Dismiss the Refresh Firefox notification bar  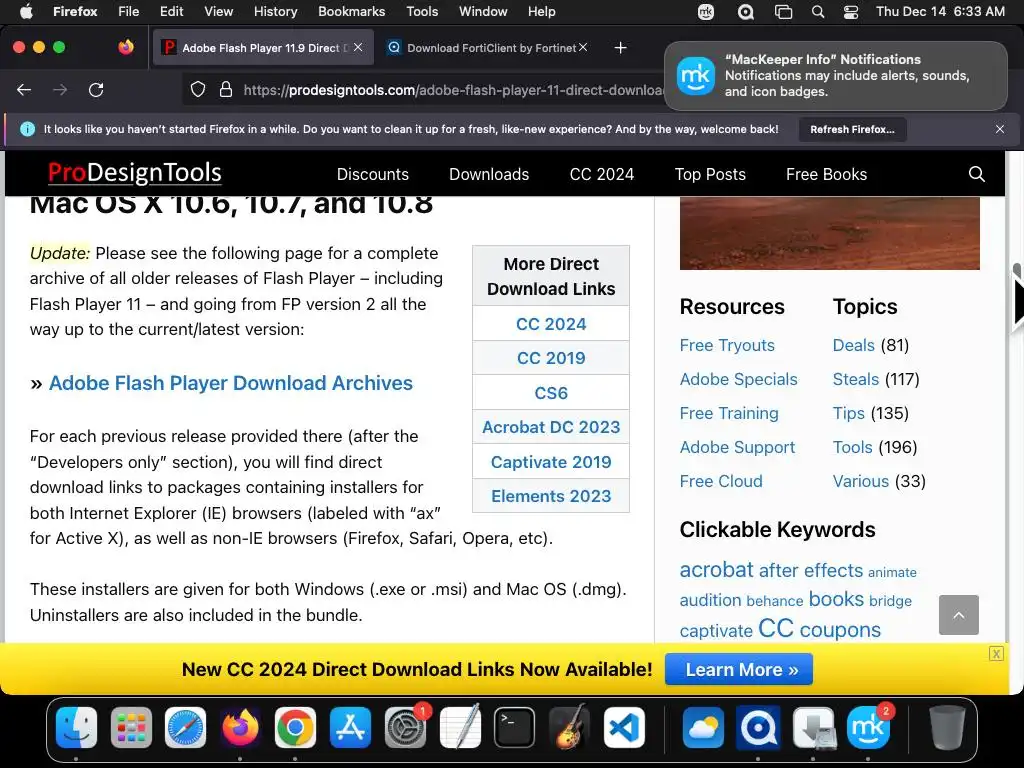point(1000,129)
